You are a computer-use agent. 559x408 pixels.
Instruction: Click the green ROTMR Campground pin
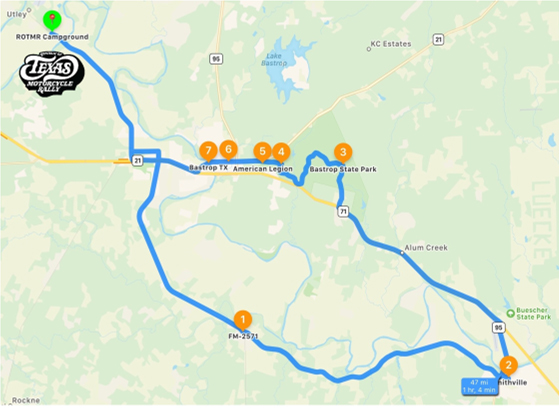point(52,21)
